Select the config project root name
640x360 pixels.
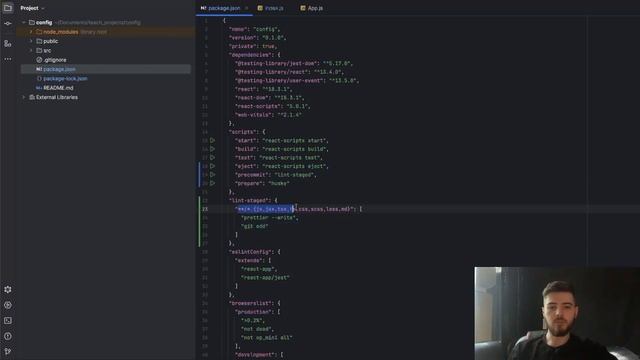(44, 22)
